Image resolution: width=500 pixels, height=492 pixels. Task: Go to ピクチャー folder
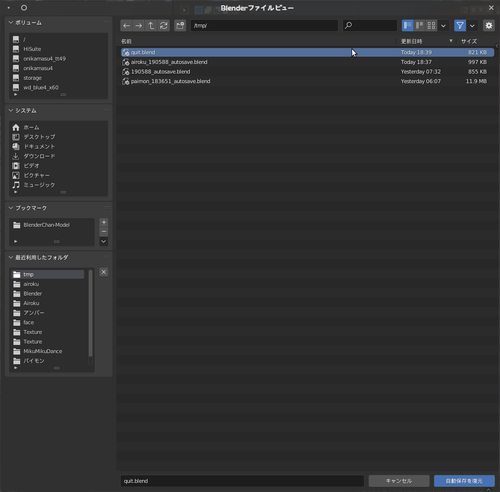tap(58, 175)
